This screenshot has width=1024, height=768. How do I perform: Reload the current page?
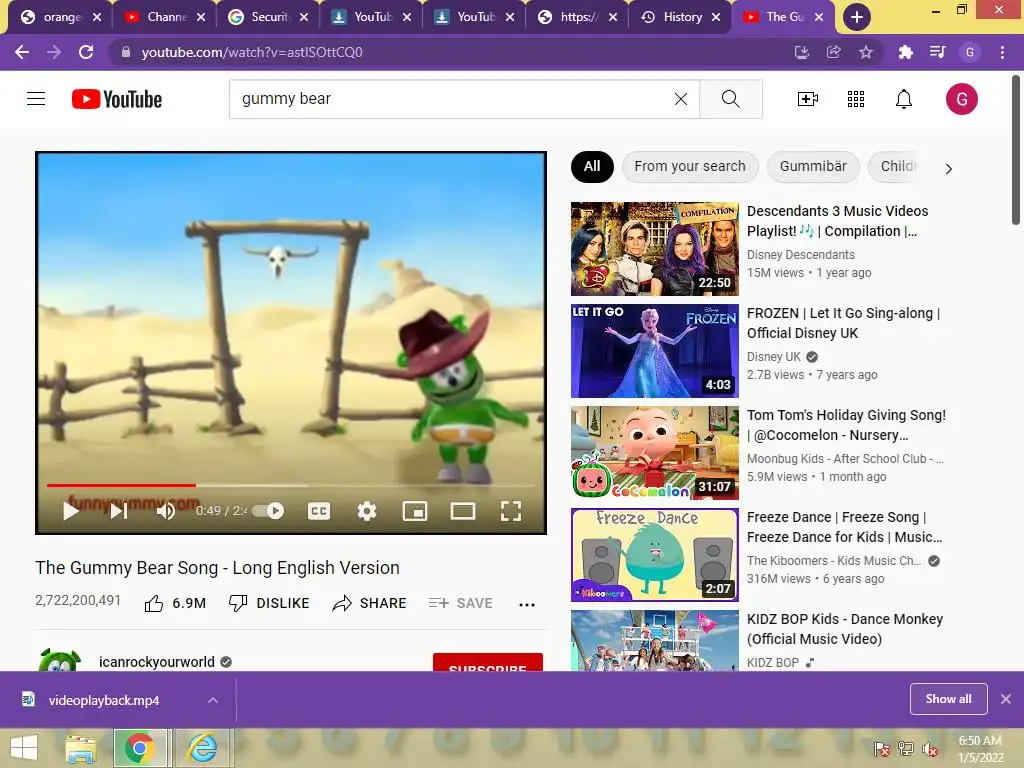(86, 52)
